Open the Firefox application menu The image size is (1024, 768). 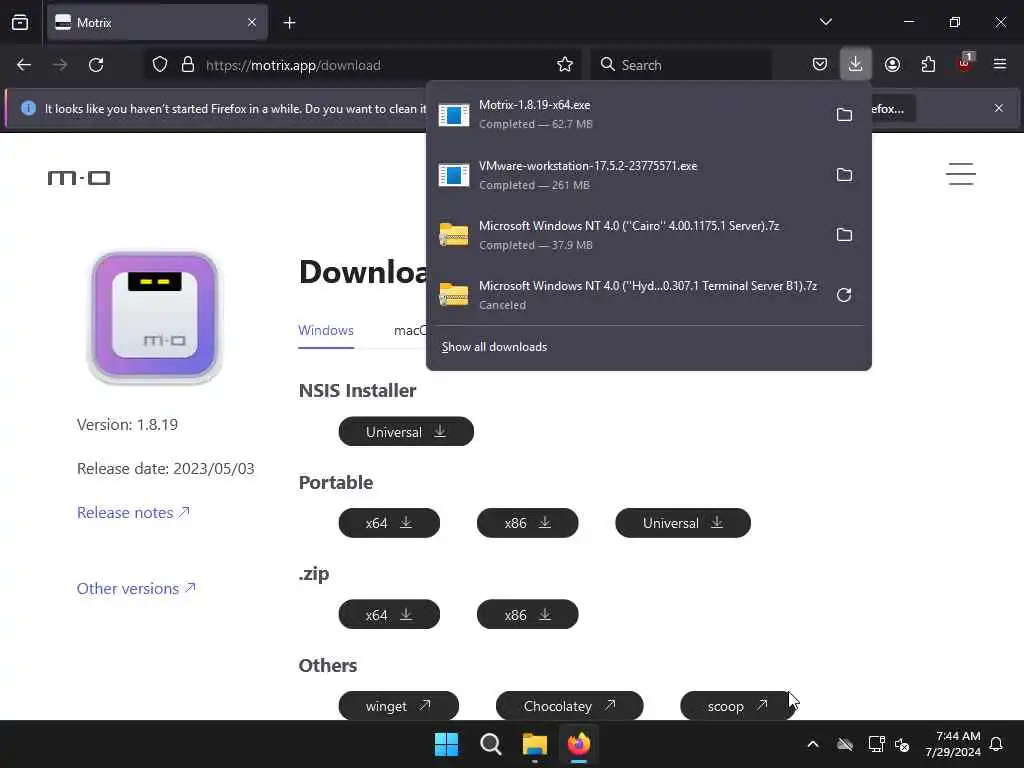[x=1000, y=65]
